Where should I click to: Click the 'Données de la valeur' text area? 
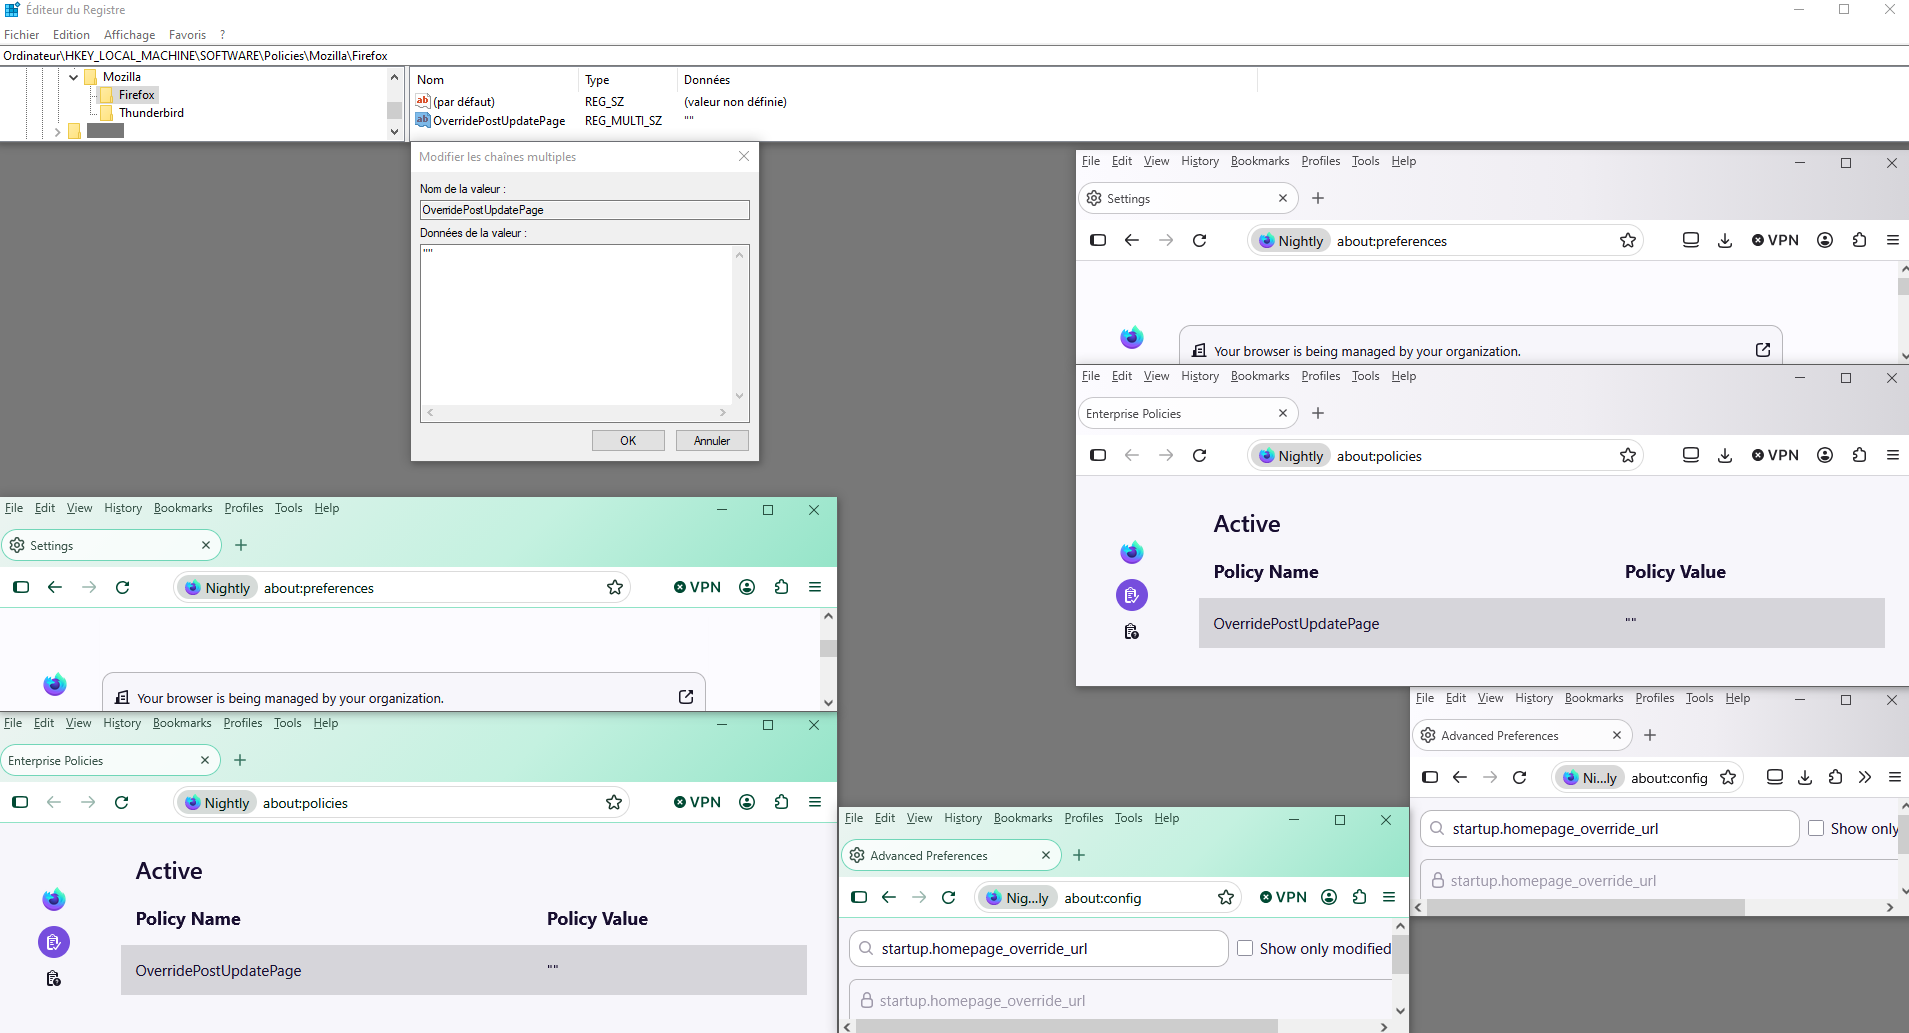[577, 324]
